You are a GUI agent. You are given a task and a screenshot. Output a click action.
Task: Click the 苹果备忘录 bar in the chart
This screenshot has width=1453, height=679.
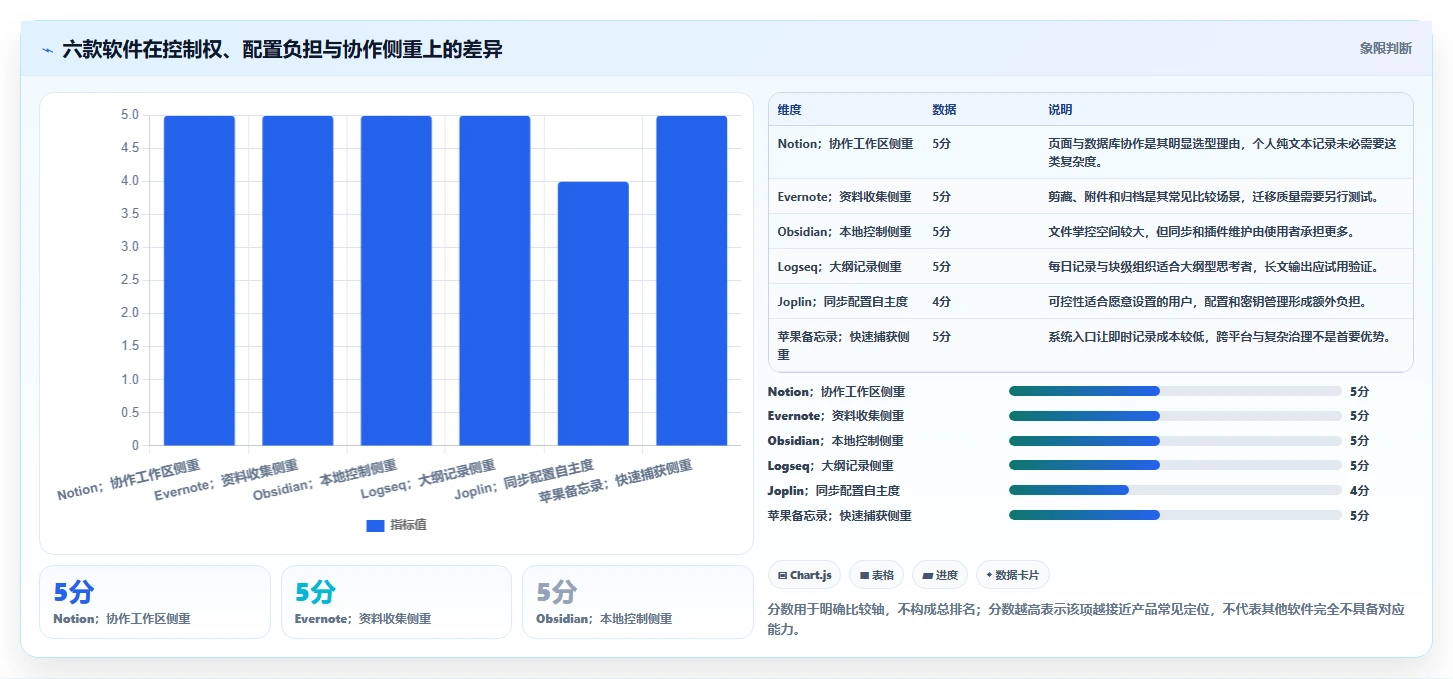click(691, 280)
